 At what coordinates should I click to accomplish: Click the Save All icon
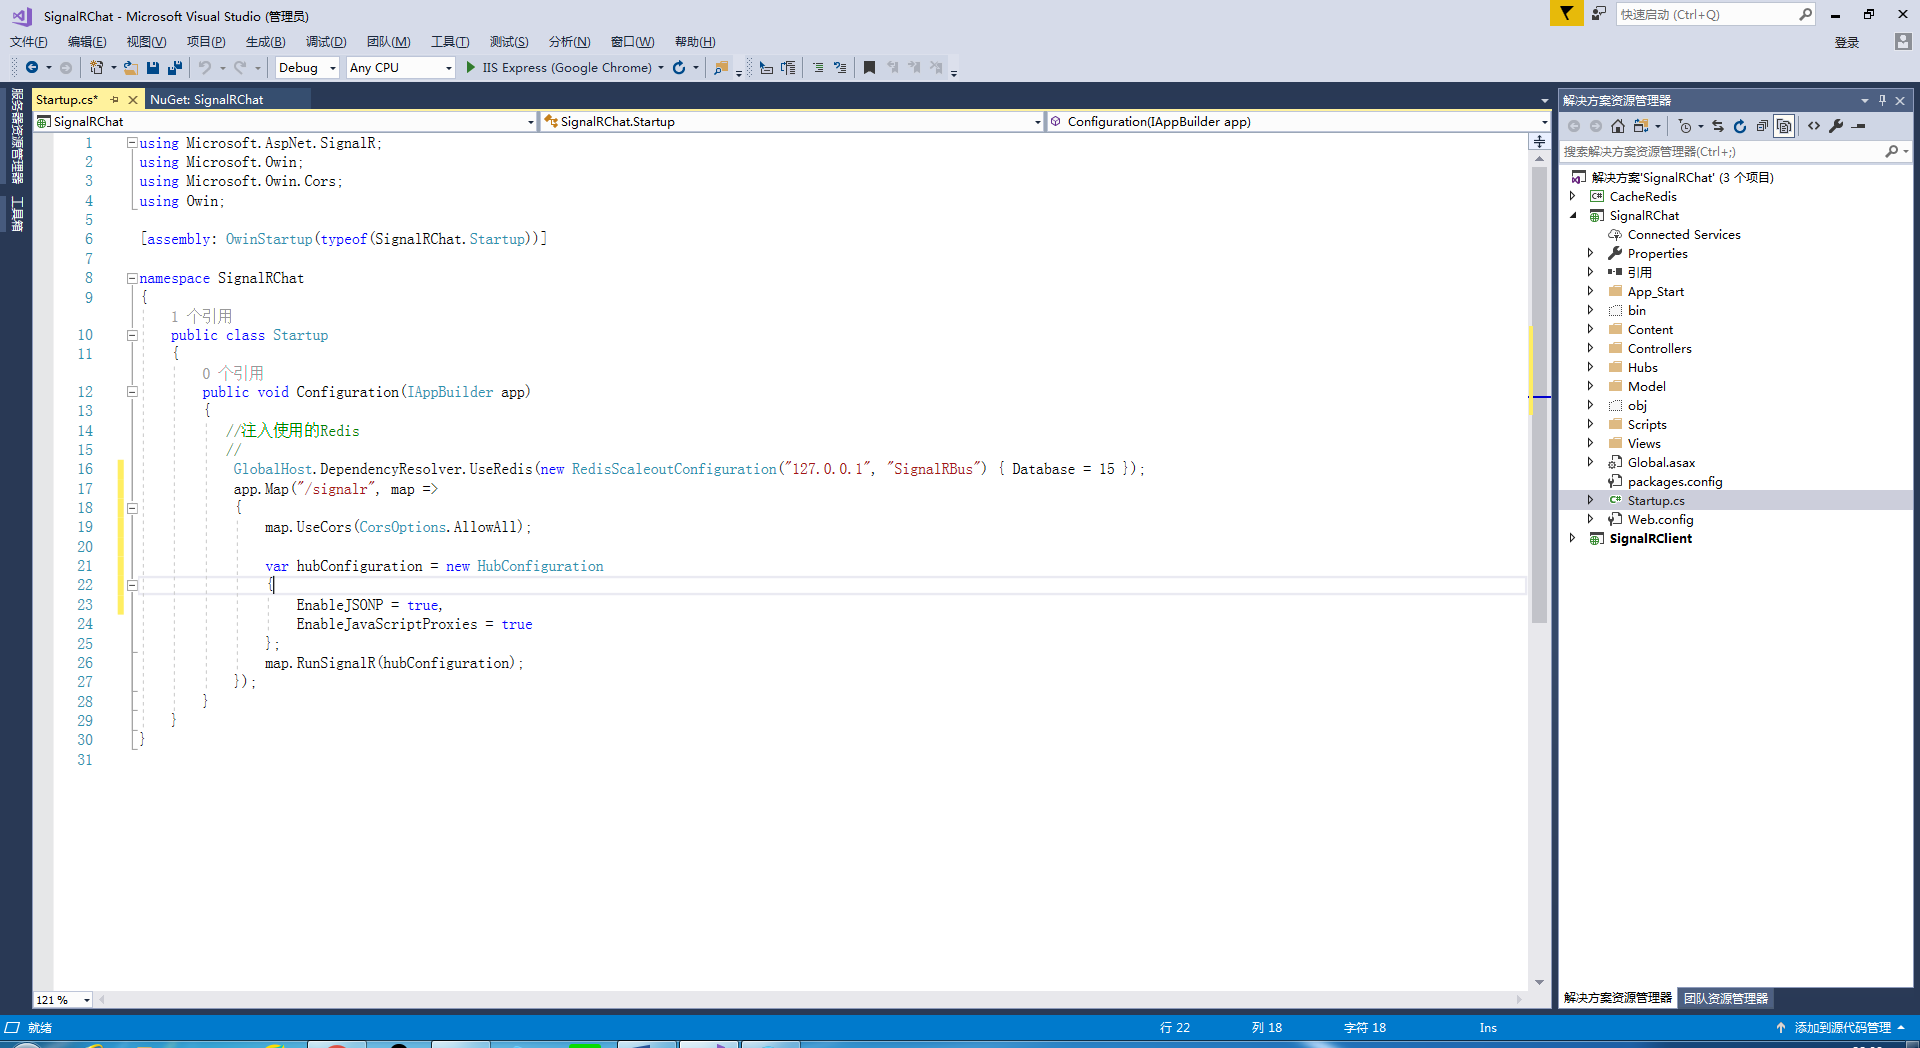click(175, 68)
